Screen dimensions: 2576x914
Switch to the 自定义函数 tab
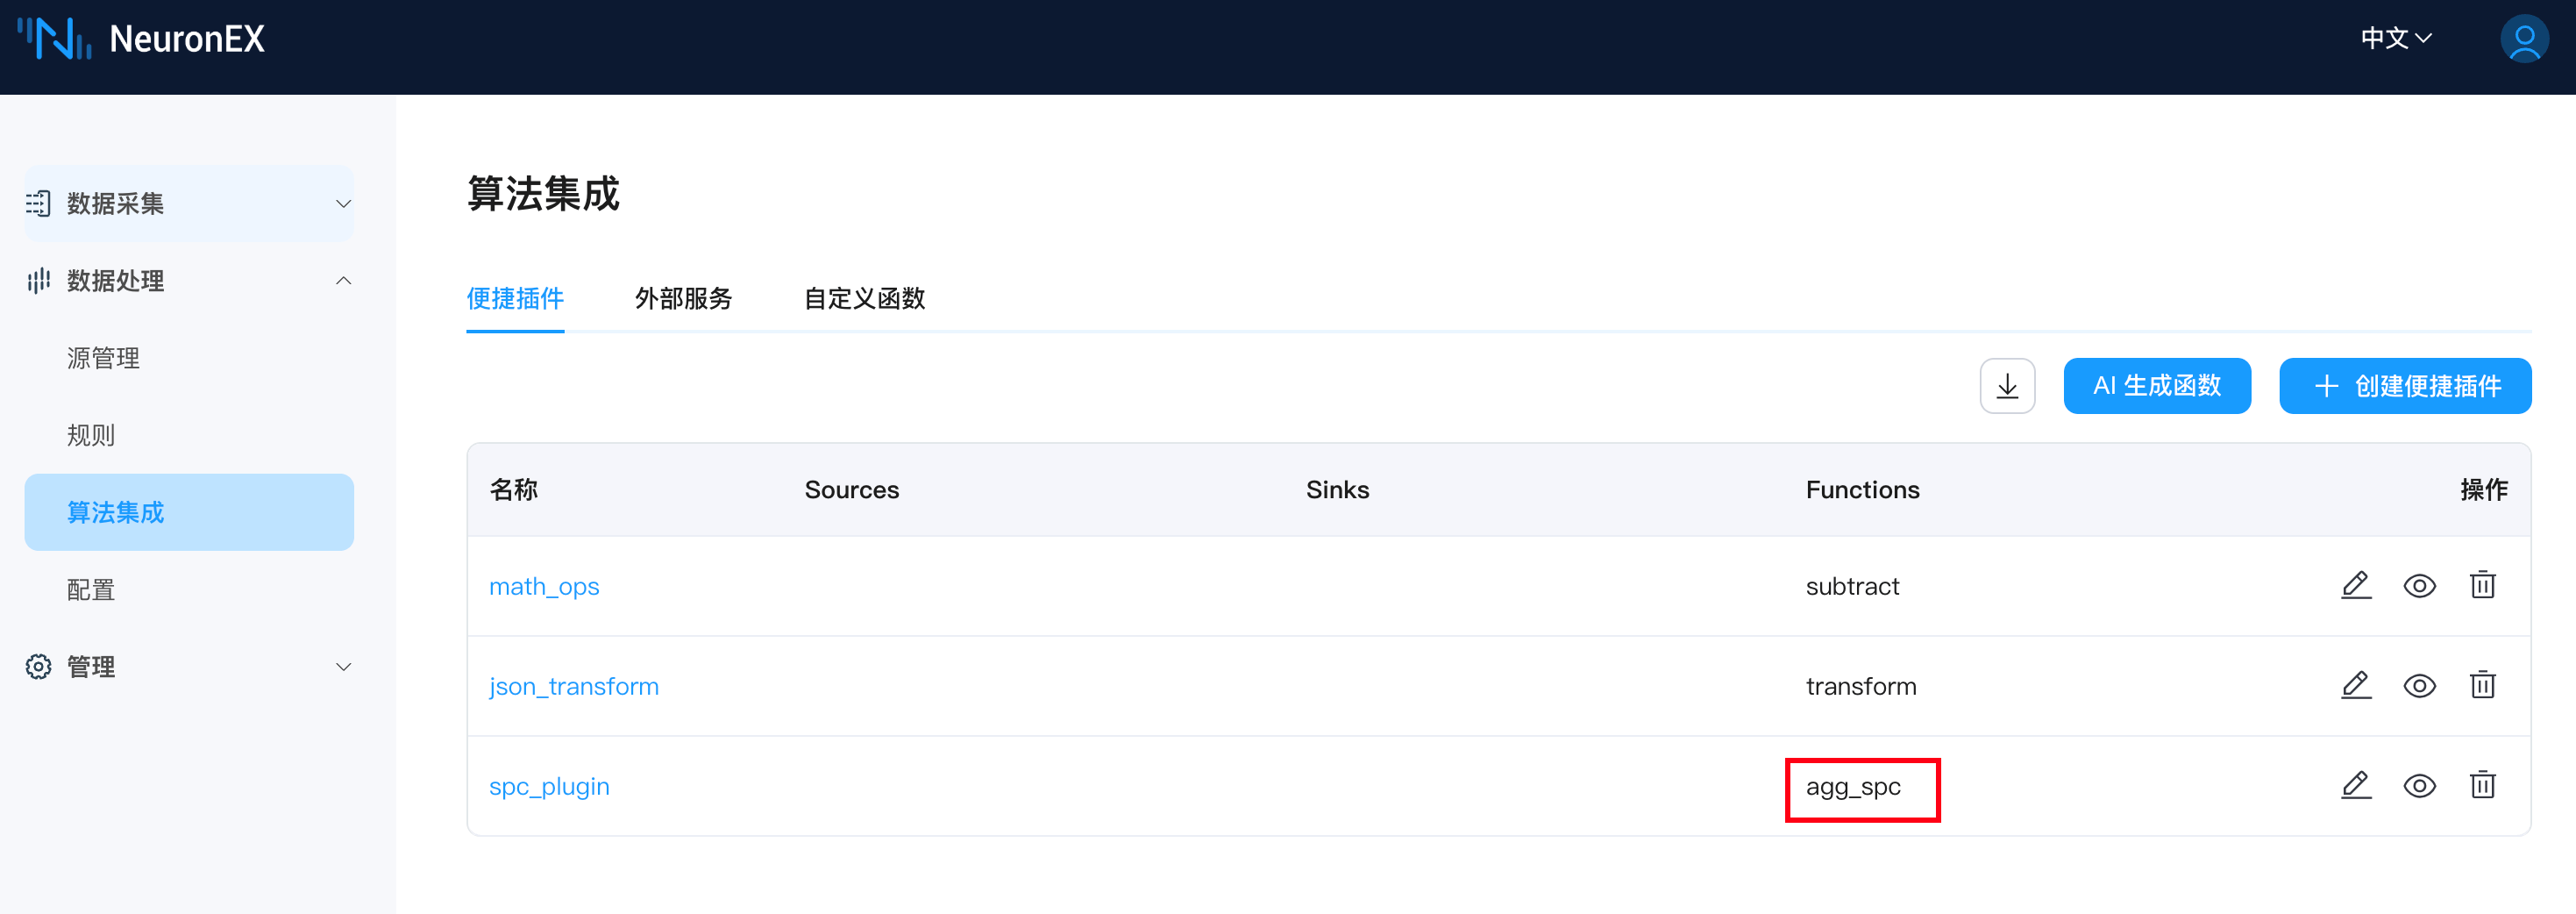click(x=864, y=298)
